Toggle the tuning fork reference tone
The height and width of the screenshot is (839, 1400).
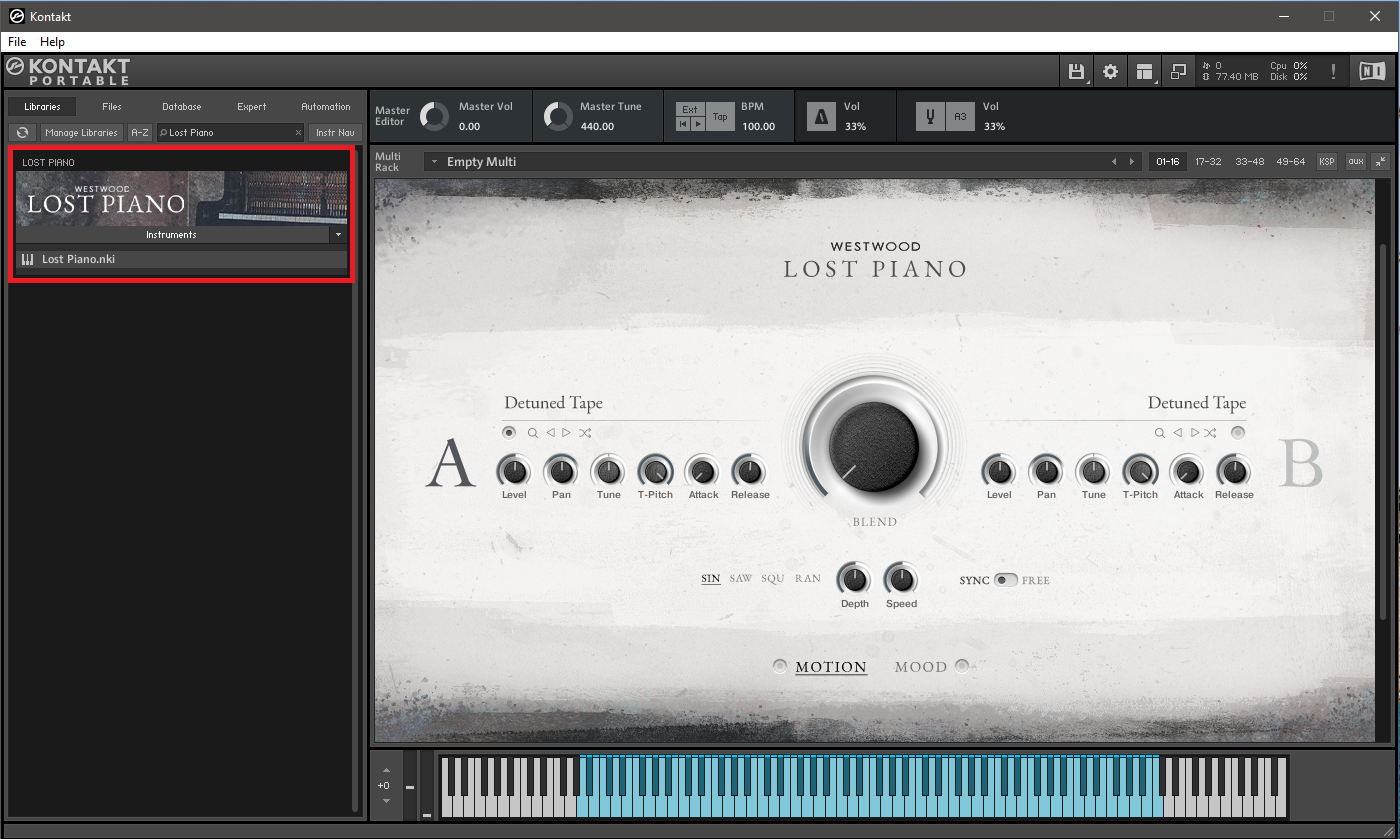pos(930,117)
